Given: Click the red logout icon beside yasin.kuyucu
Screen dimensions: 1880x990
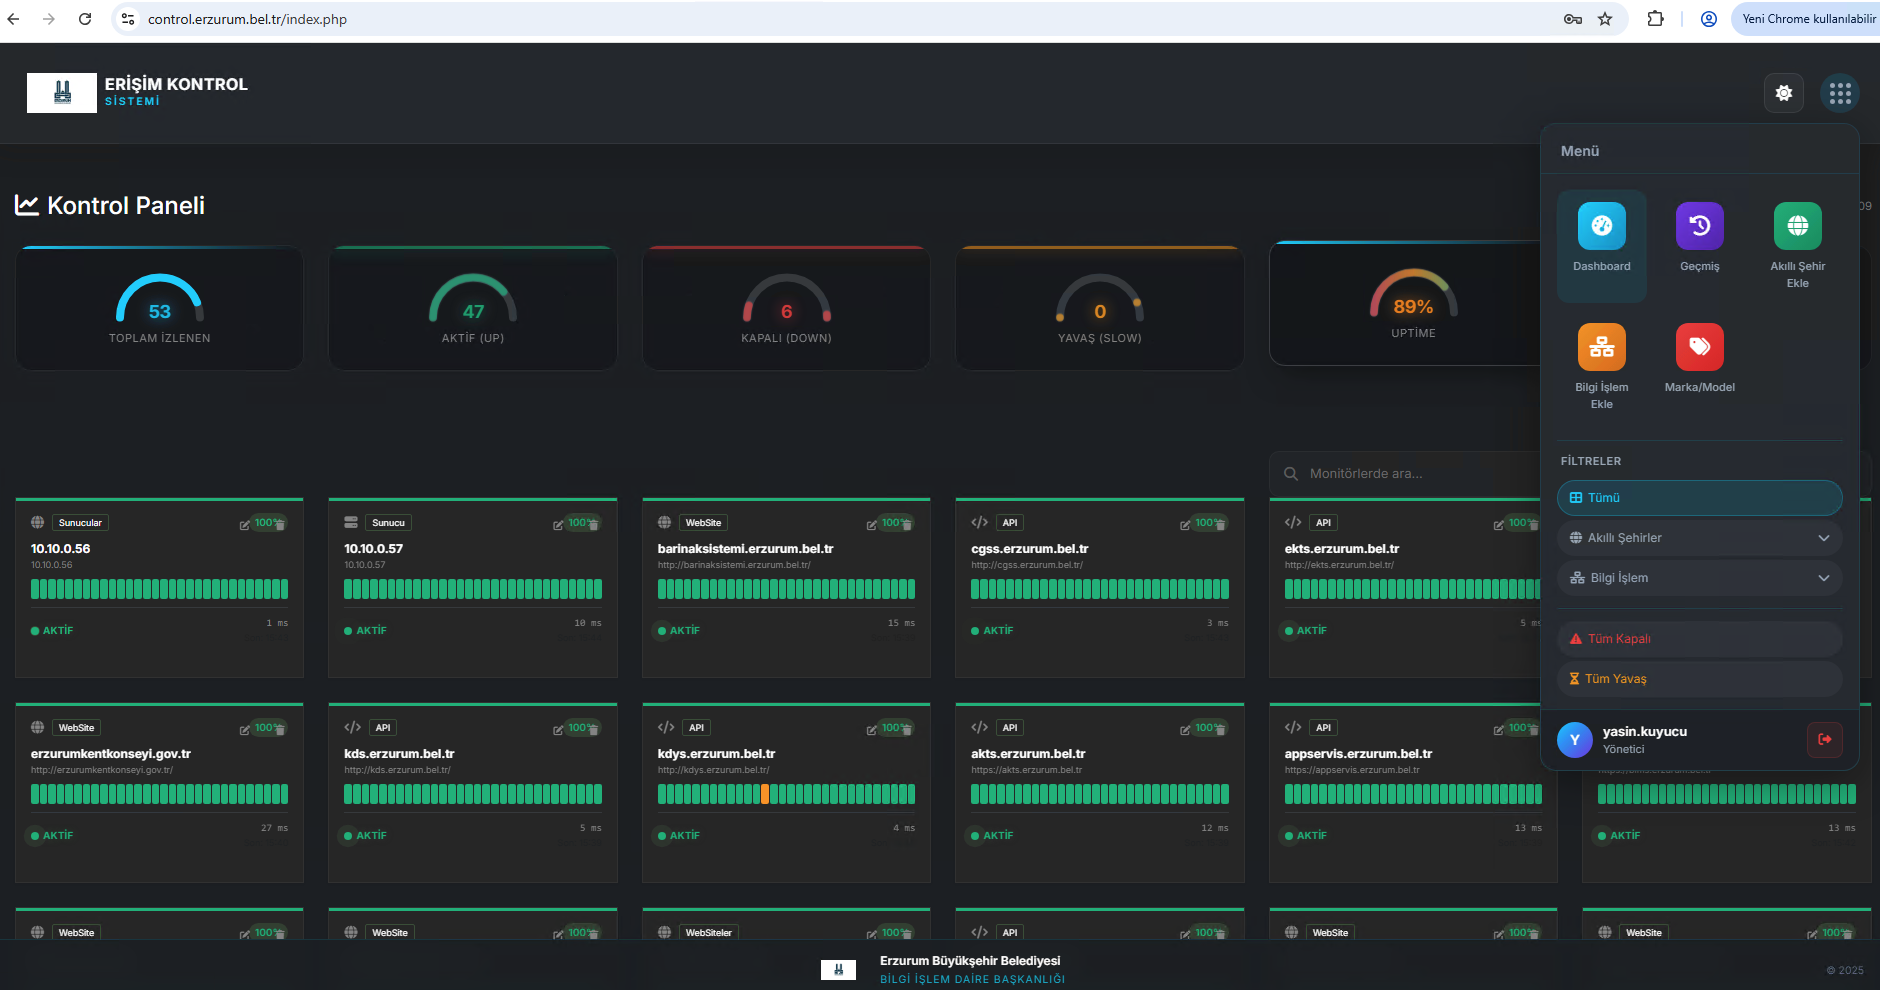Looking at the screenshot, I should 1824,740.
